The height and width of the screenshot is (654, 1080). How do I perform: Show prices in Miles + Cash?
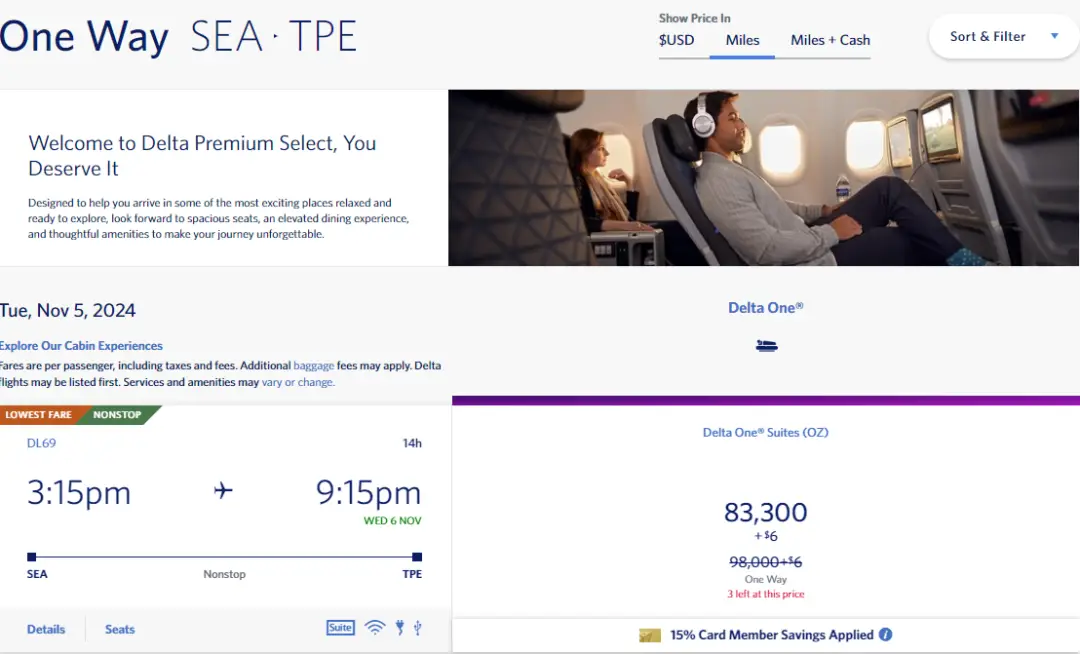click(x=830, y=40)
